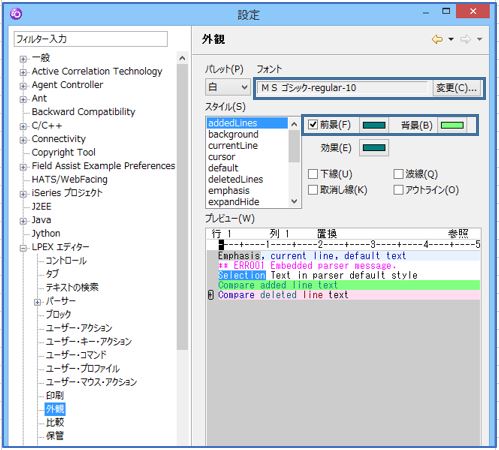This screenshot has width=499, height=450.
Task: Open the パレット dropdown showing 白
Action: click(228, 88)
